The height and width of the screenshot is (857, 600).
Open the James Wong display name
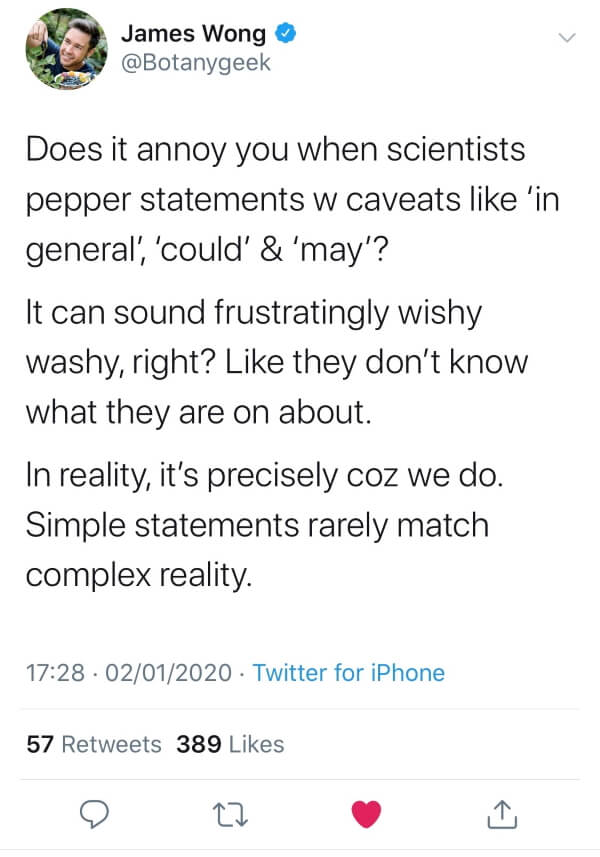click(x=193, y=33)
